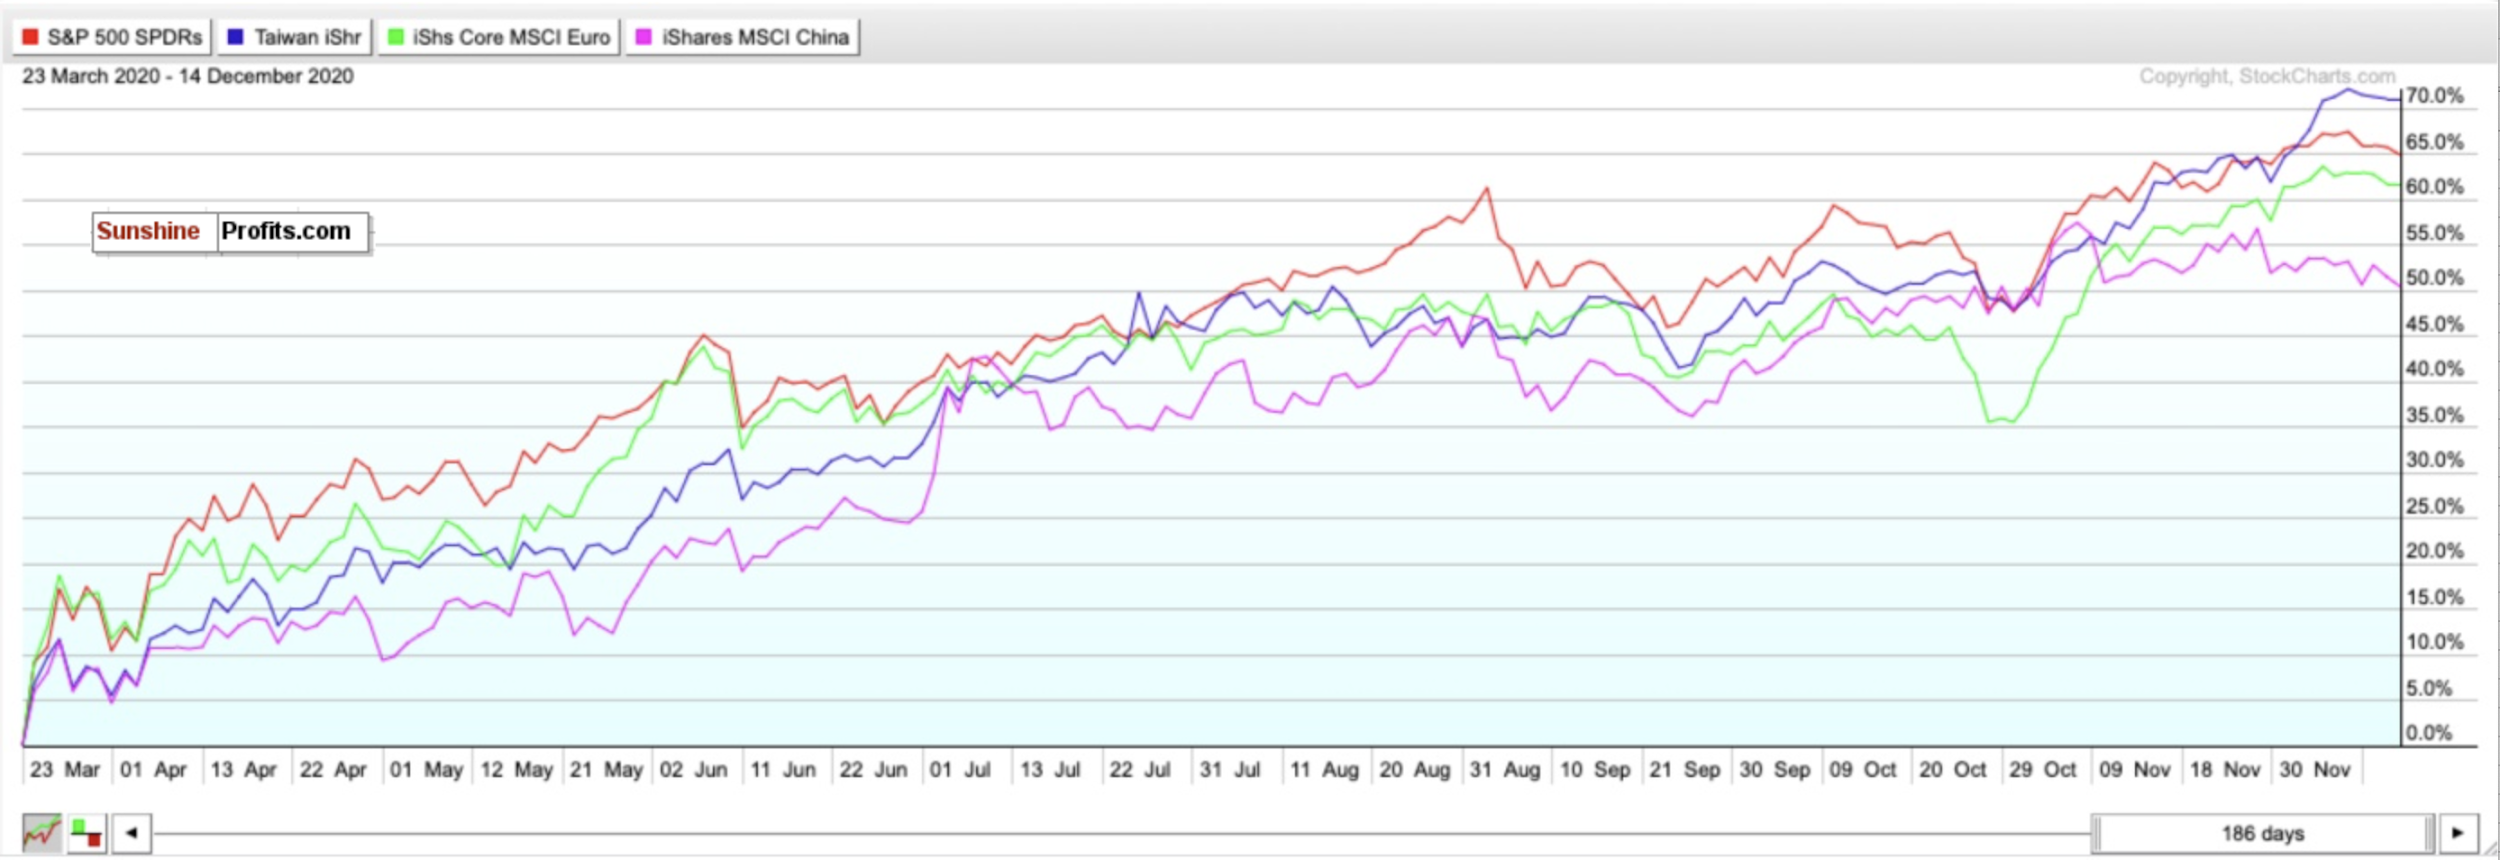Switch to line chart mode icon

[x=42, y=833]
